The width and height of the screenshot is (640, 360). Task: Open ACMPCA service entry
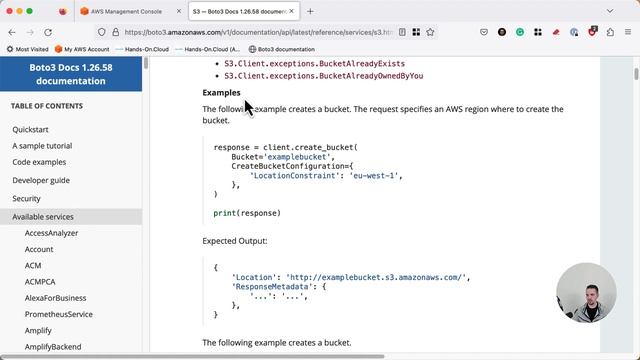[x=40, y=282]
